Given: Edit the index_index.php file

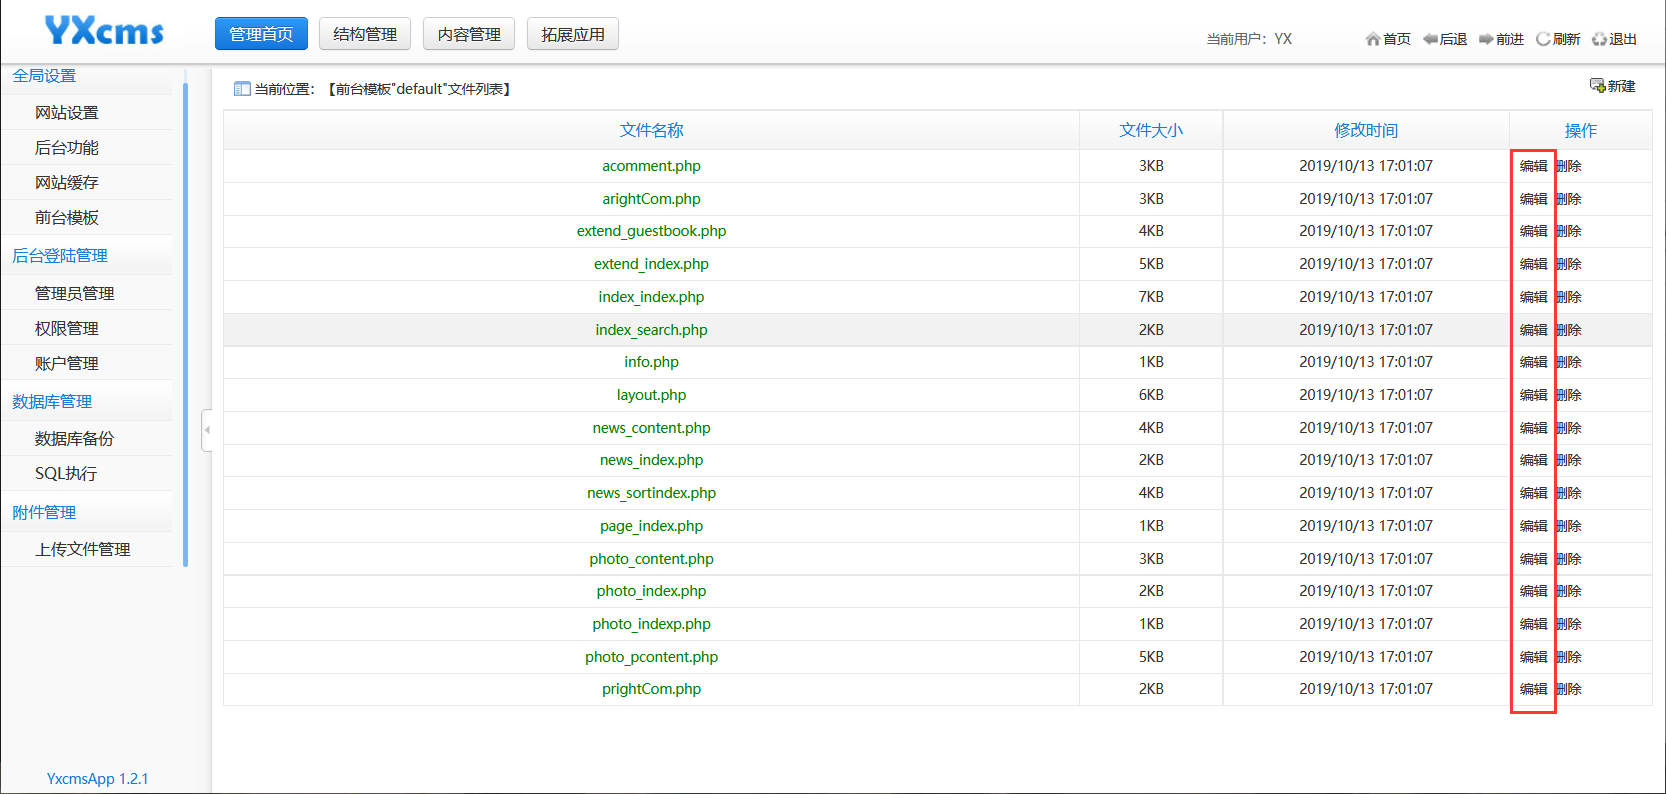Looking at the screenshot, I should point(1533,297).
